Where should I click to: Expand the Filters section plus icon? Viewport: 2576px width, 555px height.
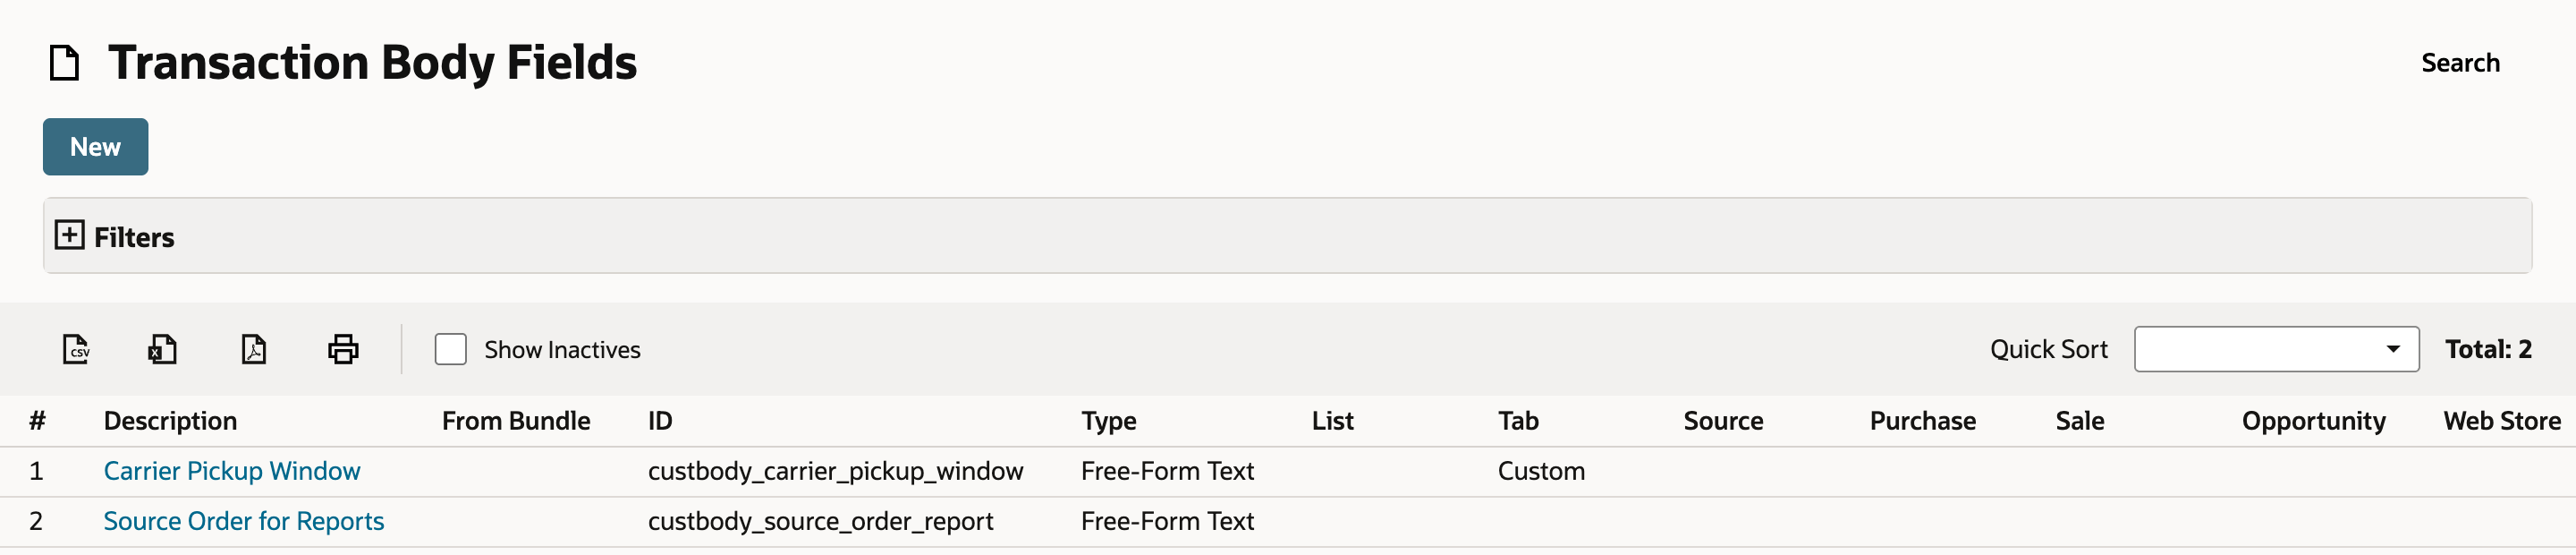69,235
